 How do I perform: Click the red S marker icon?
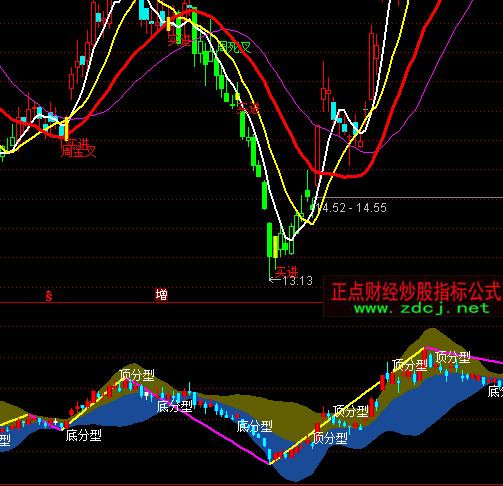coord(49,296)
